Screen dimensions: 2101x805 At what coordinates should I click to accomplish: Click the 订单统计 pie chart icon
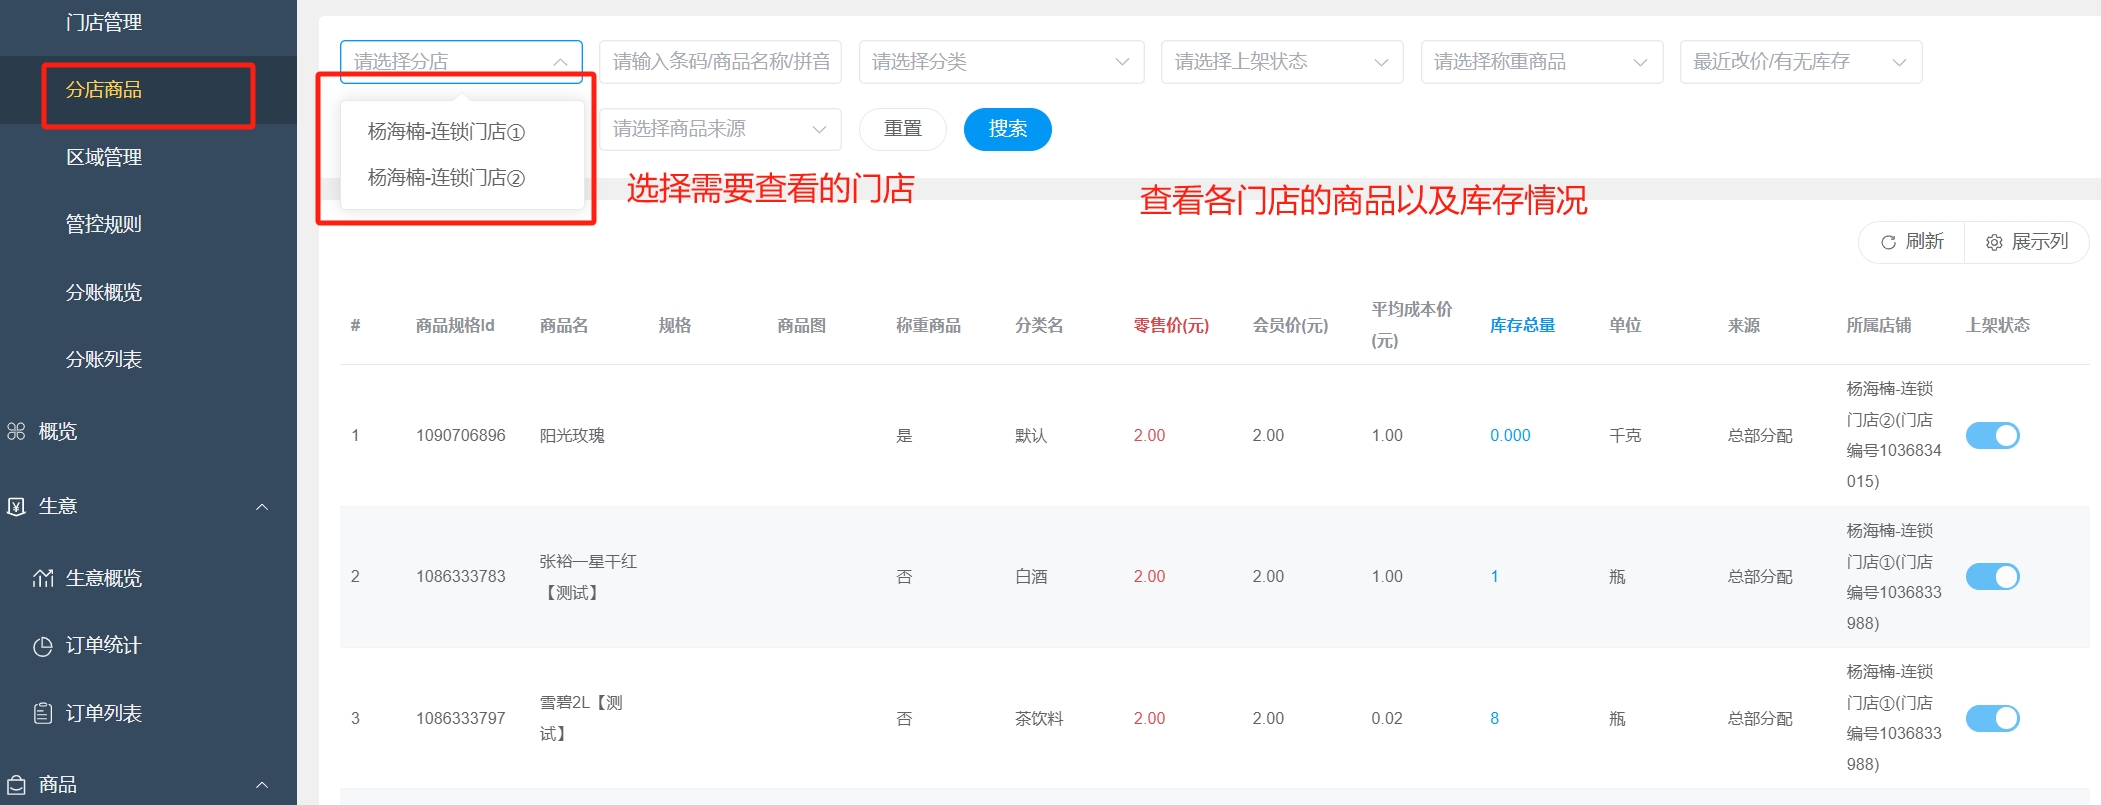point(43,646)
